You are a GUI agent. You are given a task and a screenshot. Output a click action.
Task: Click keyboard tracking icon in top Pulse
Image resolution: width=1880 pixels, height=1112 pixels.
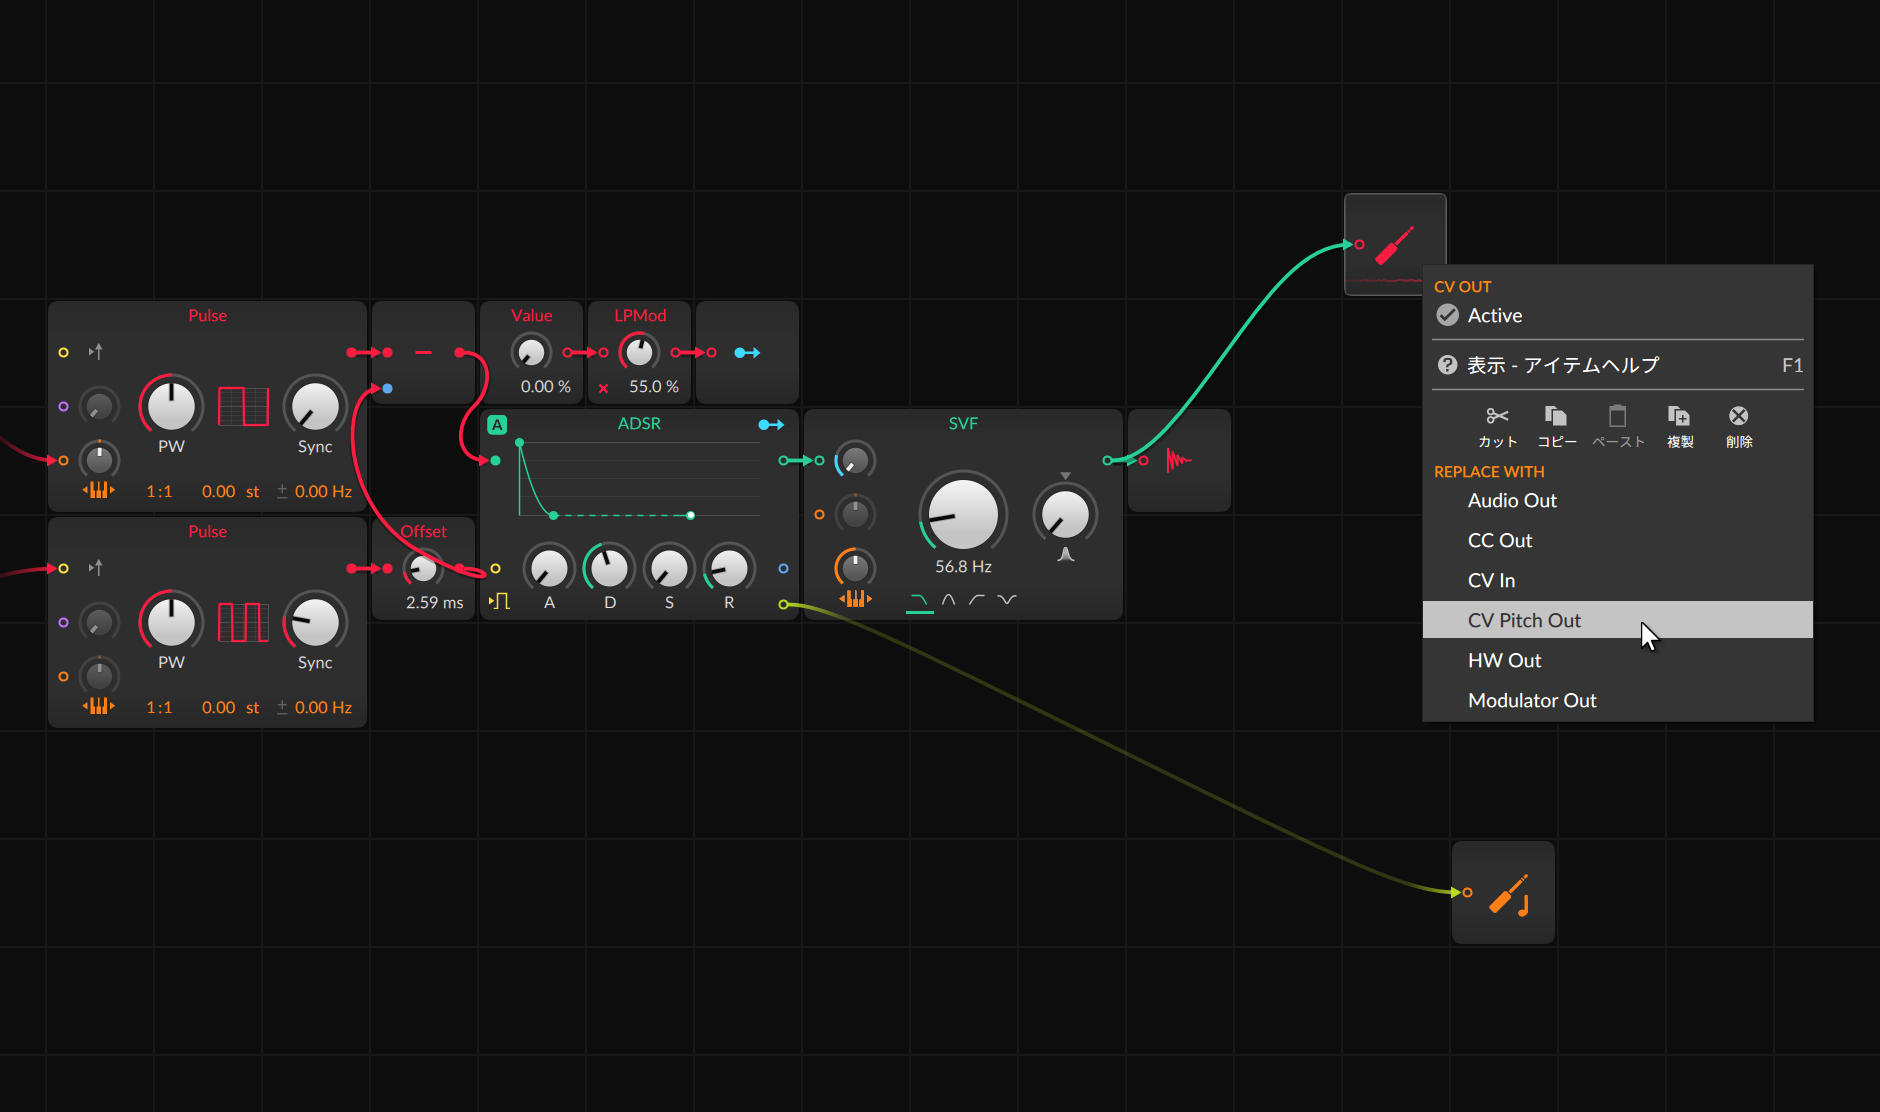[x=98, y=490]
